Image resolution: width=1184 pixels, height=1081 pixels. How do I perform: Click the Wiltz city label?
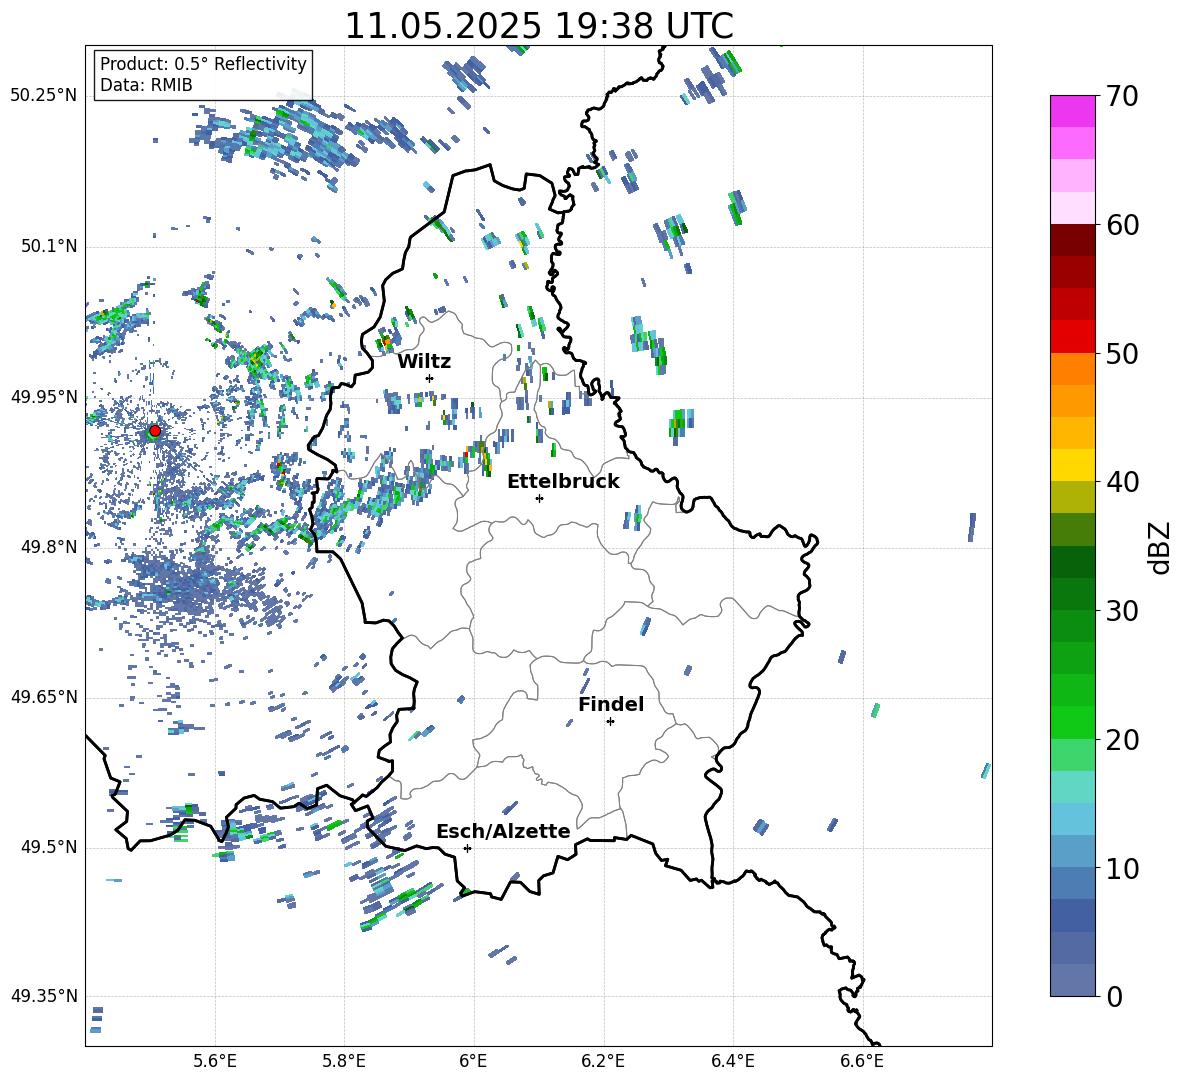tap(424, 362)
